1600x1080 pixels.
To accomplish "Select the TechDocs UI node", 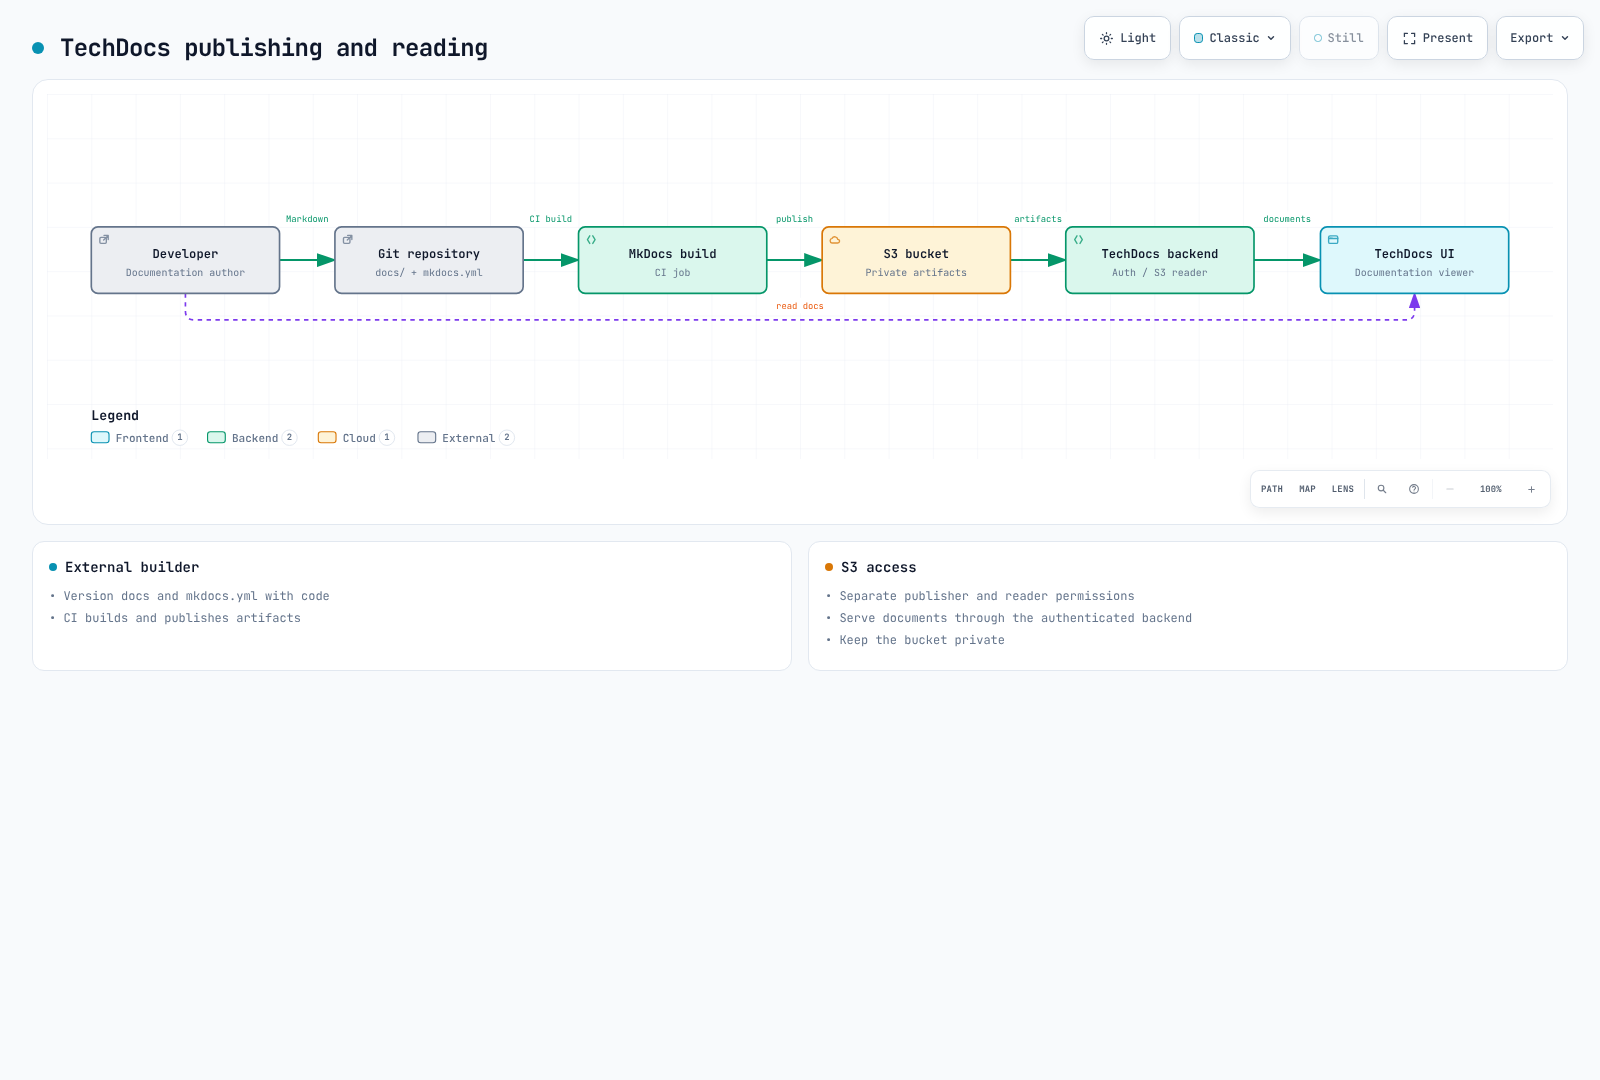I will coord(1414,260).
